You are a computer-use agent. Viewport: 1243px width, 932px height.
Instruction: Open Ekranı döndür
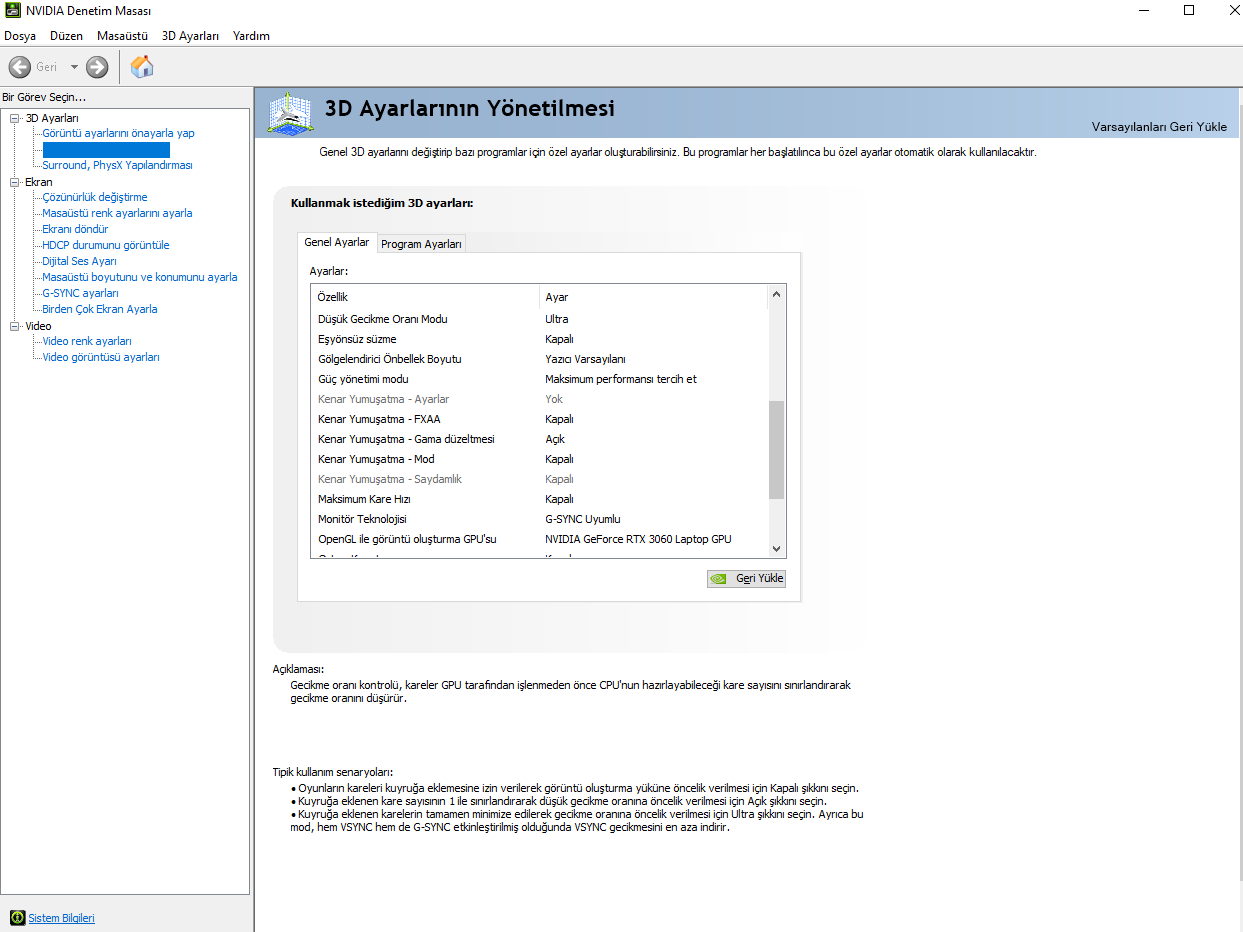point(75,229)
